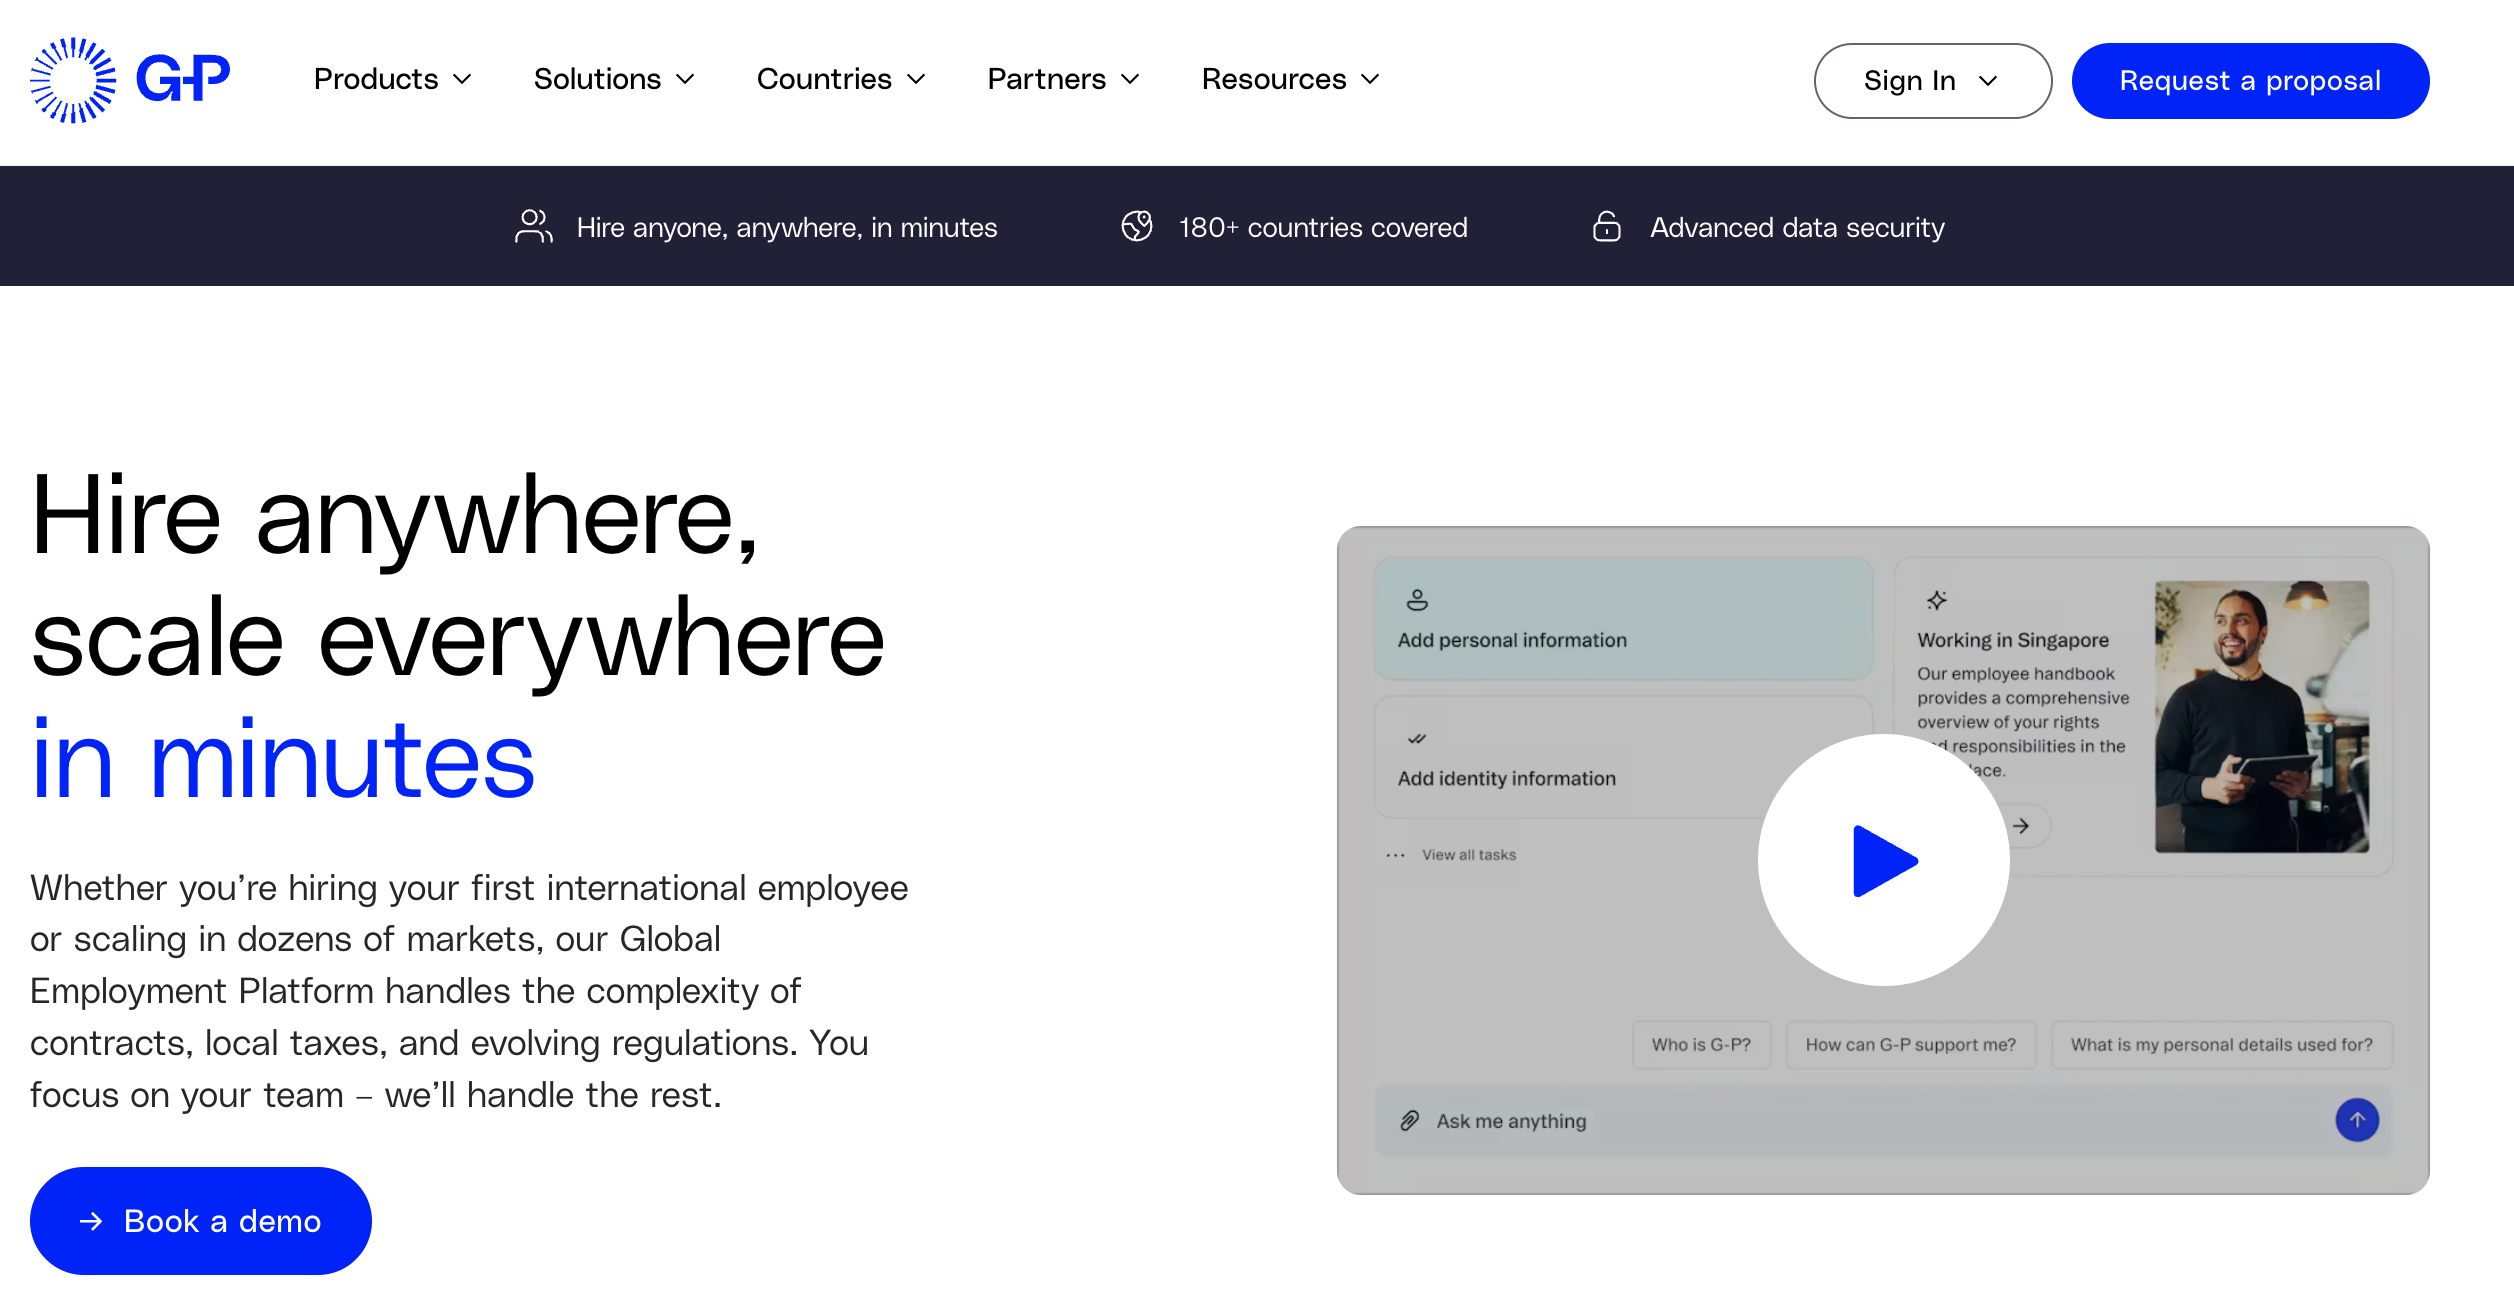Open the Resources menu
Viewport: 2514px width, 1310px height.
[x=1291, y=80]
